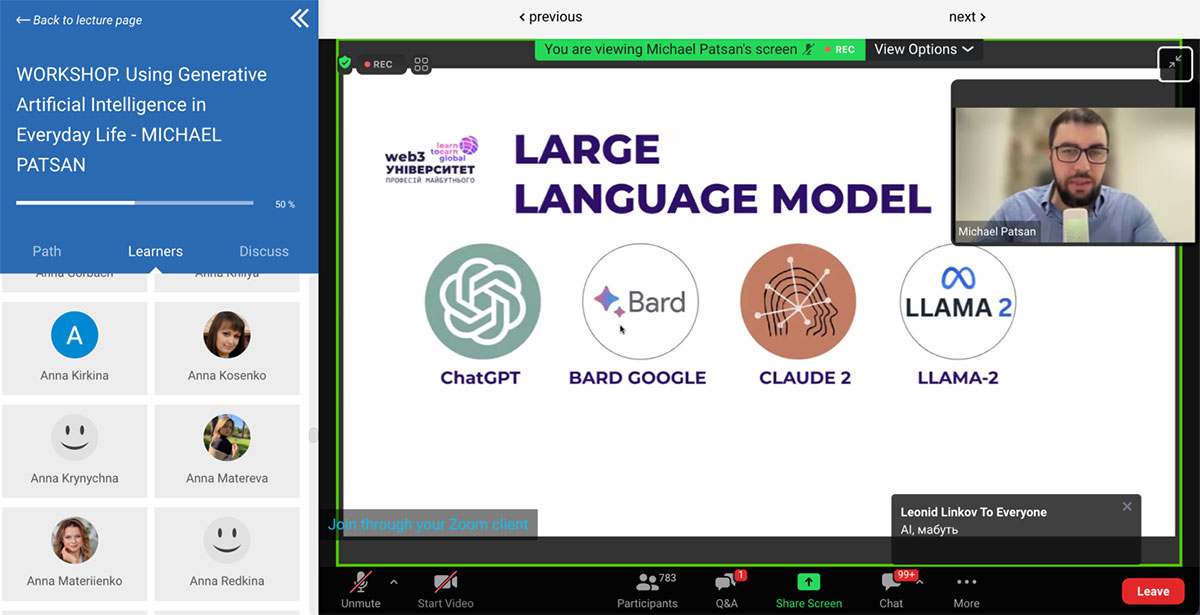Start Video camera toggle
1200x615 pixels.
[x=445, y=590]
